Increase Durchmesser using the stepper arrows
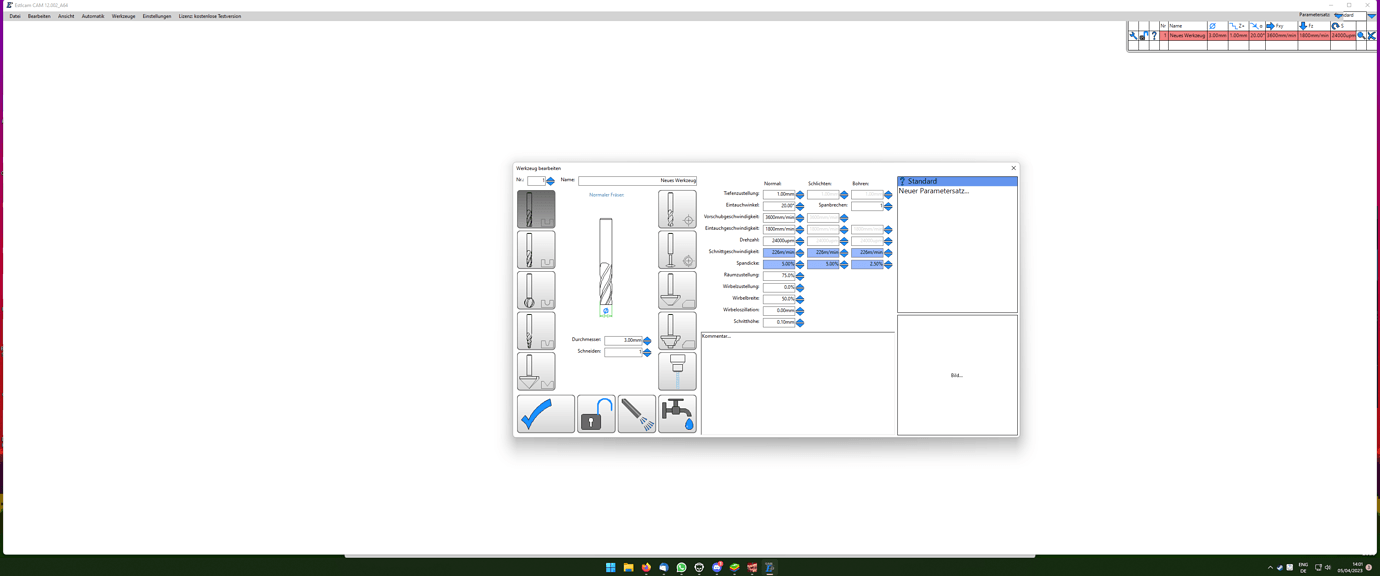The height and width of the screenshot is (576, 1380). (x=647, y=339)
